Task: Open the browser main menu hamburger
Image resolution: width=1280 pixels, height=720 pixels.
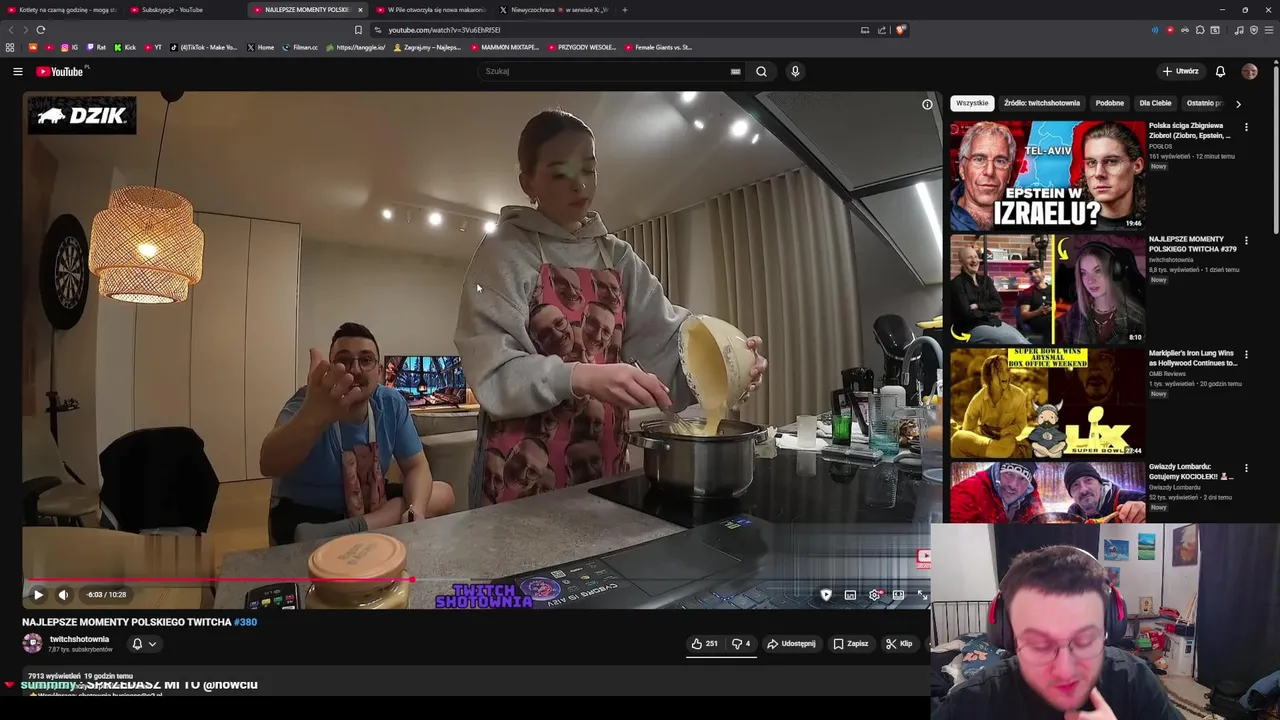Action: [x=1269, y=30]
